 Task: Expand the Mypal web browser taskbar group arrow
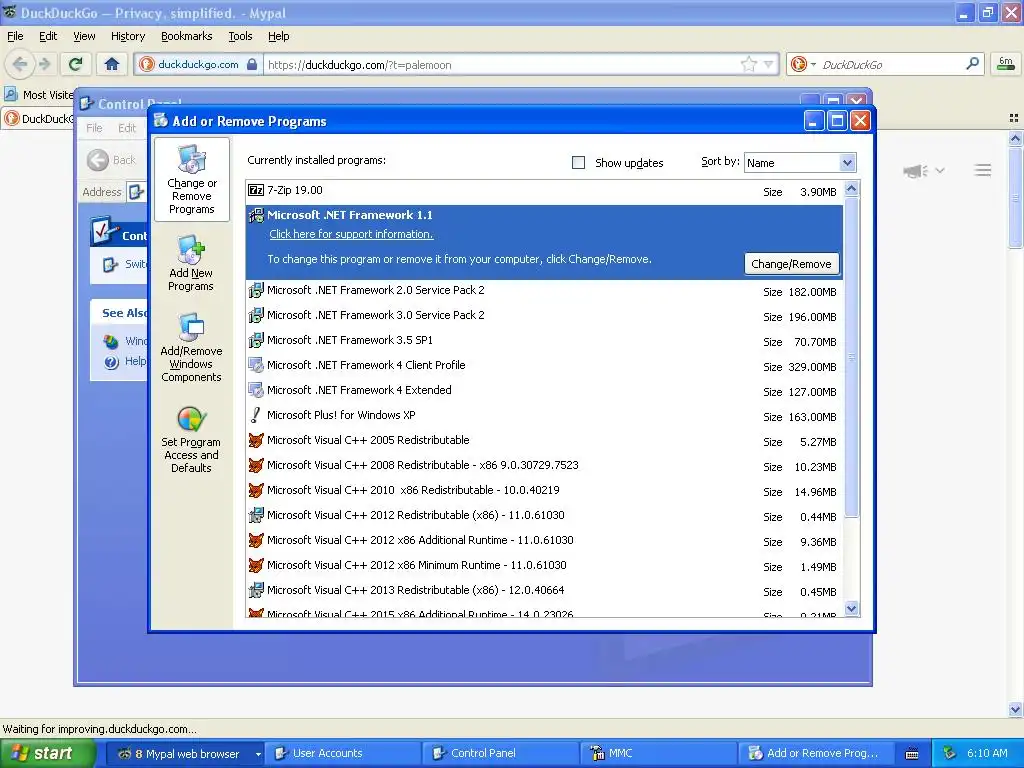[x=258, y=754]
